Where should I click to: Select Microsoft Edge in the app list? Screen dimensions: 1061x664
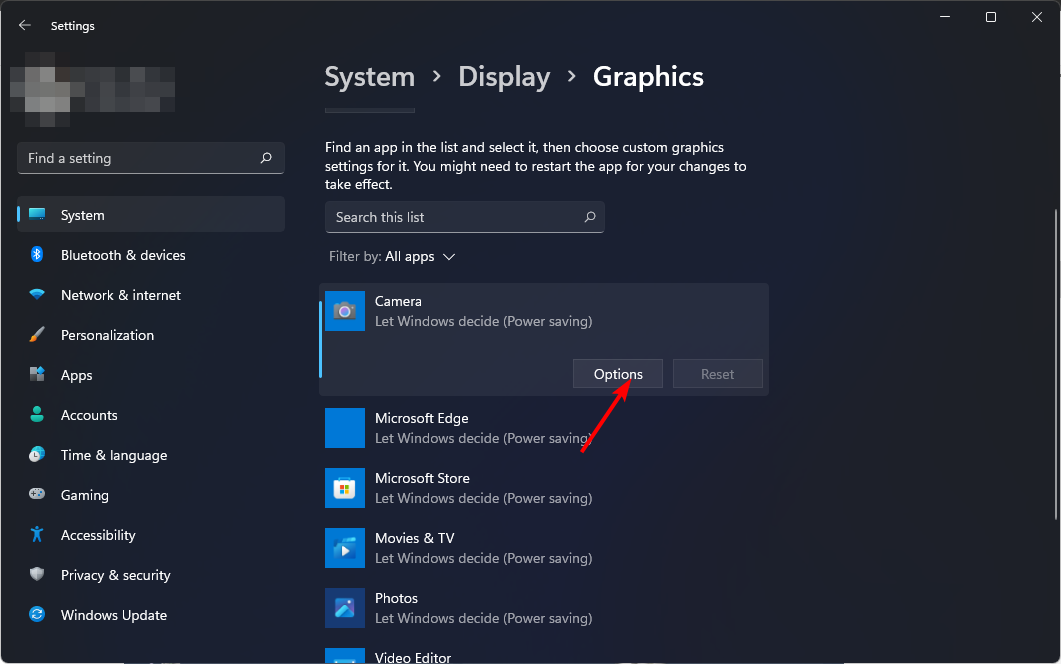point(544,428)
